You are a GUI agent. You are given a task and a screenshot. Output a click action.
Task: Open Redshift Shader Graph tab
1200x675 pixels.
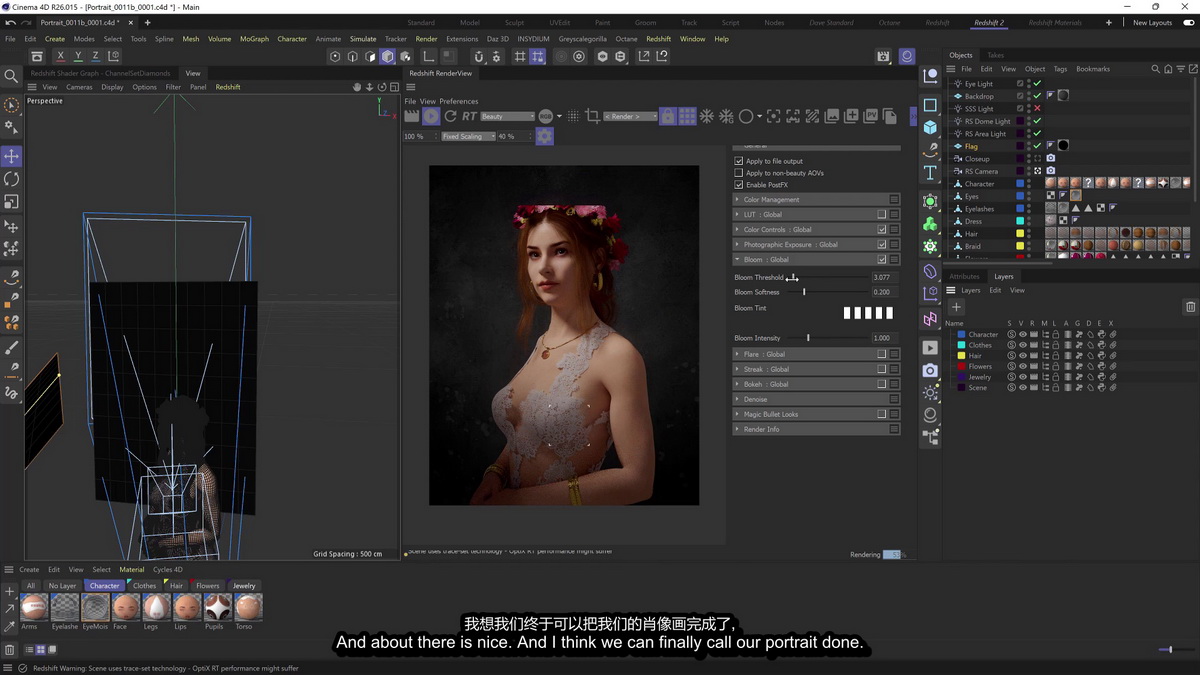(x=101, y=73)
